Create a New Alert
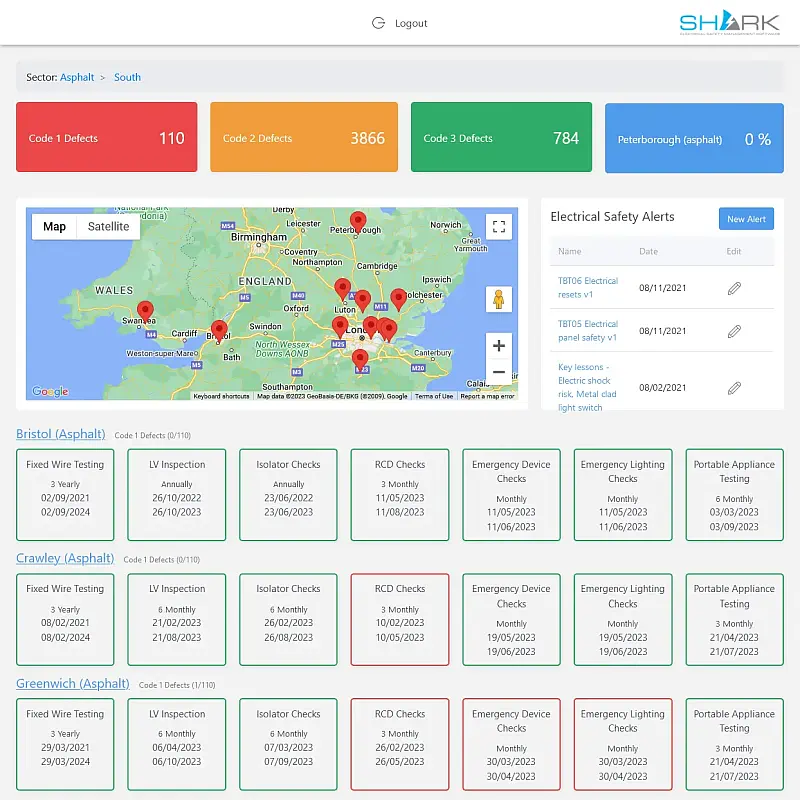Viewport: 800px width, 800px height. click(746, 218)
